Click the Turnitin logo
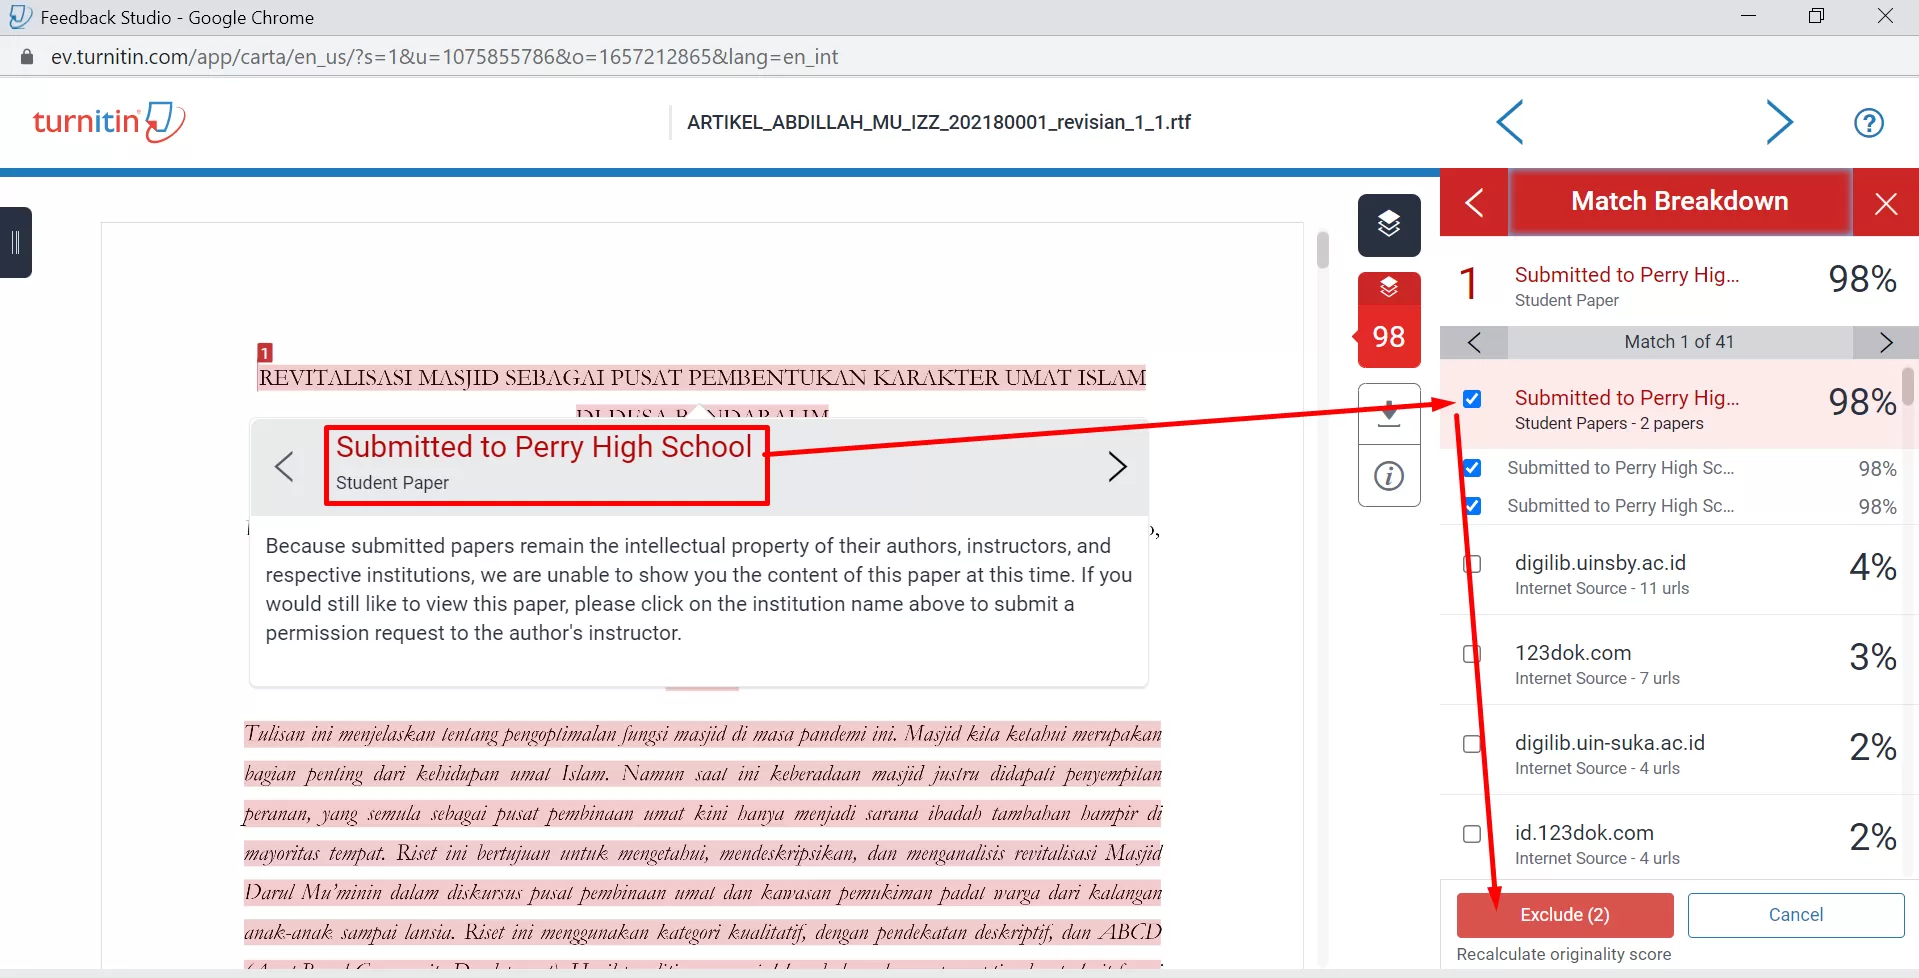Screen dimensions: 1919x978 pos(109,121)
